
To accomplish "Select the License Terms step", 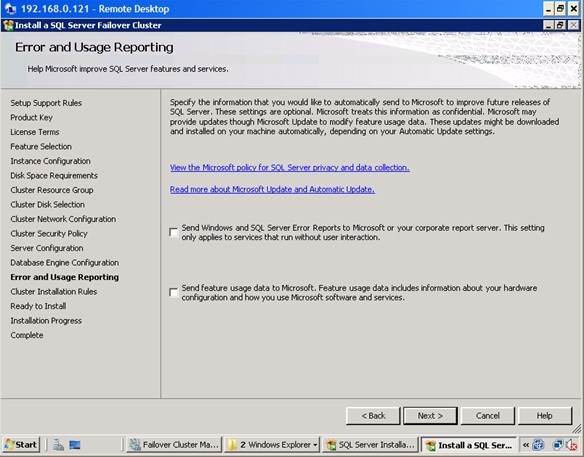I will pyautogui.click(x=35, y=132).
